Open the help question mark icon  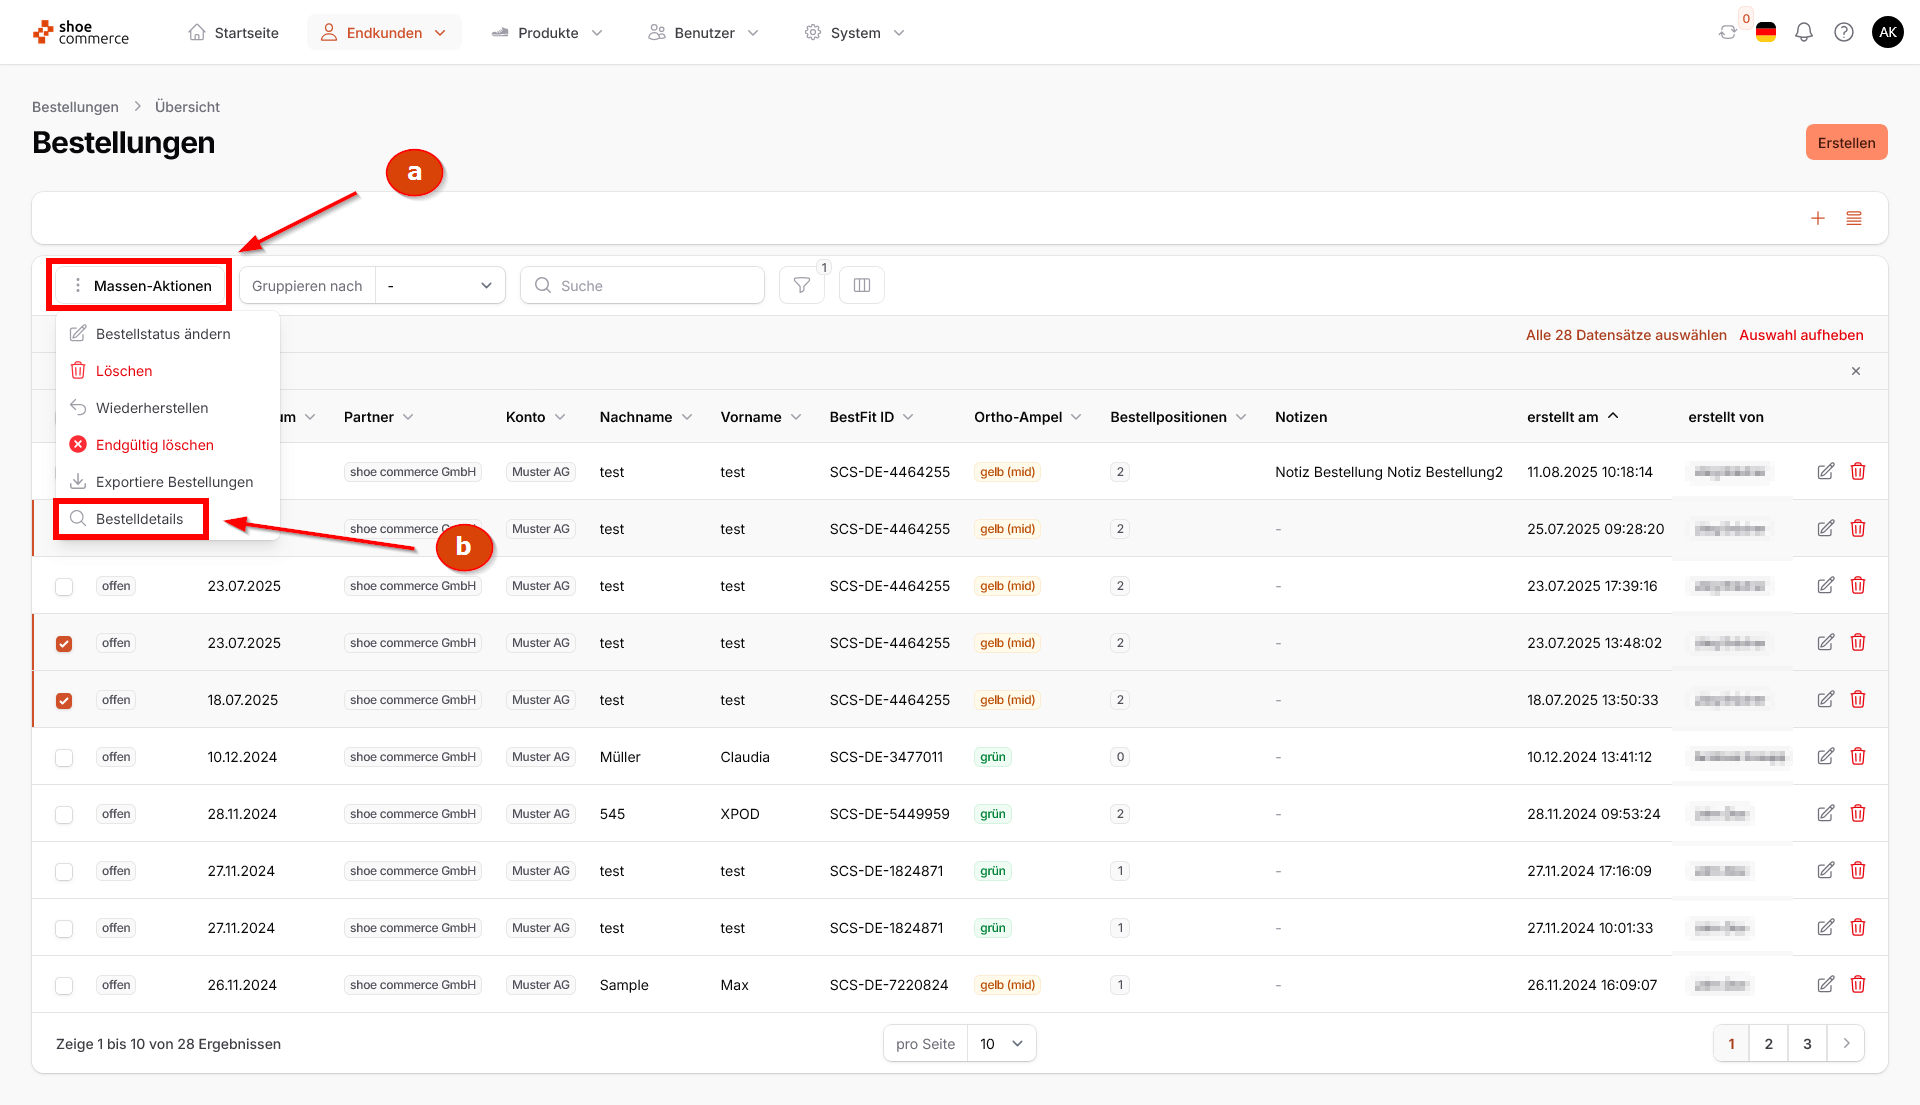(1843, 32)
